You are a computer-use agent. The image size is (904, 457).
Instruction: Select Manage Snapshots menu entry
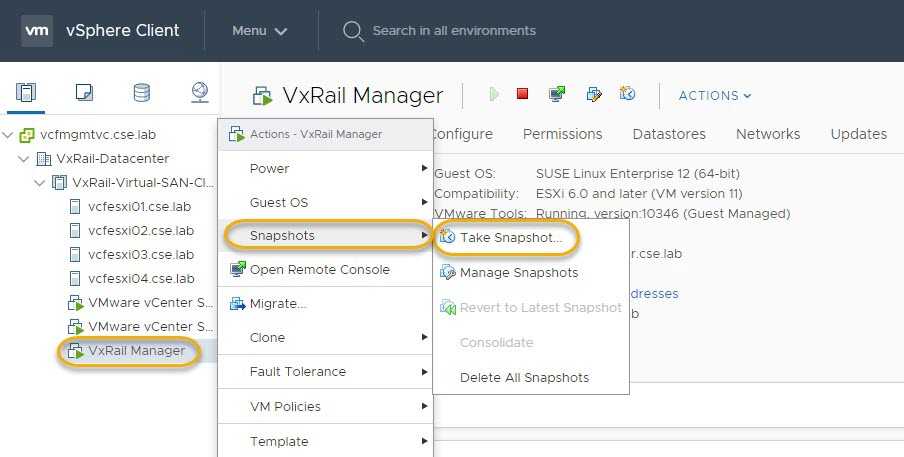pos(518,272)
